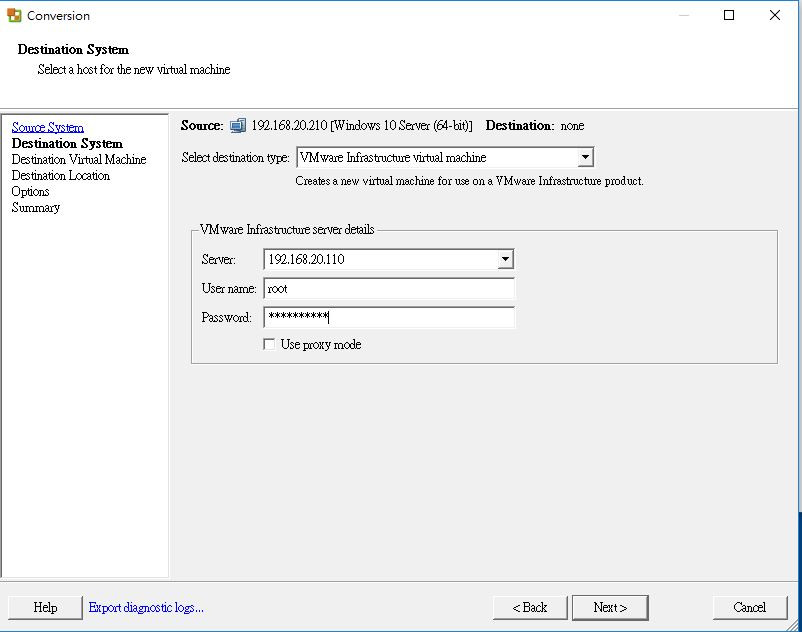Close the Conversion window
This screenshot has height=632, width=802.
(775, 15)
